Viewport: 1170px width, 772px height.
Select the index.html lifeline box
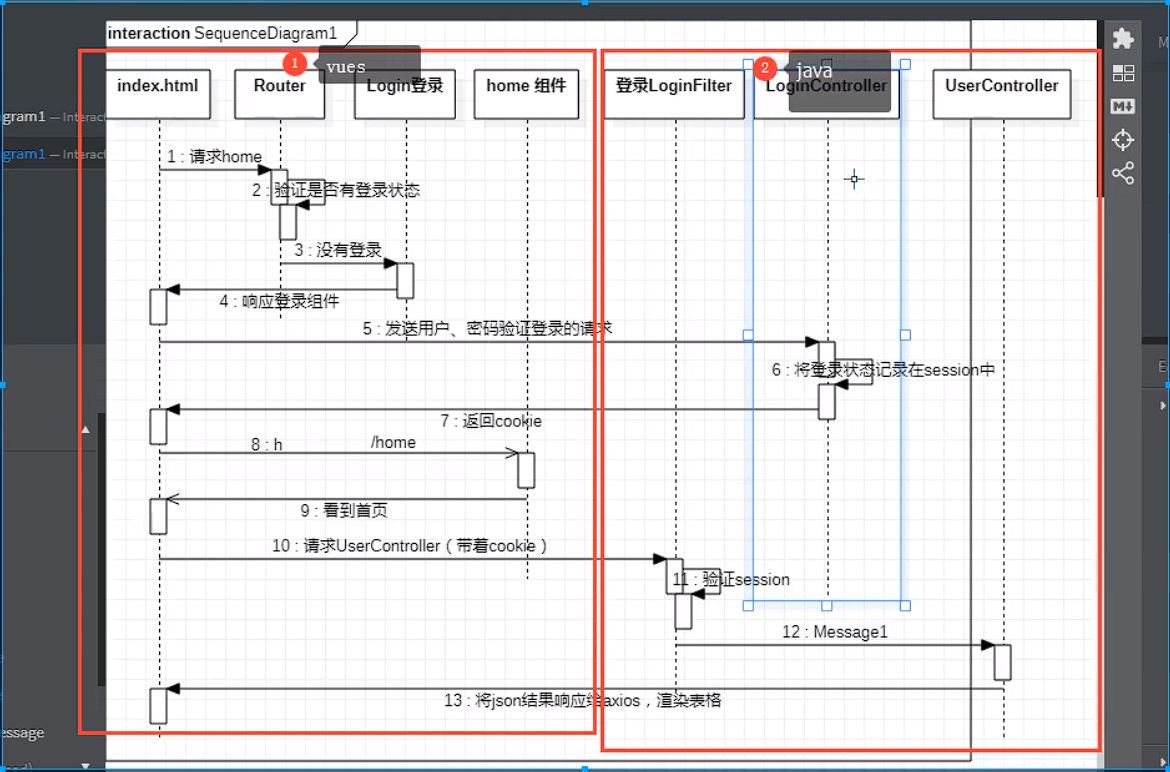(158, 93)
